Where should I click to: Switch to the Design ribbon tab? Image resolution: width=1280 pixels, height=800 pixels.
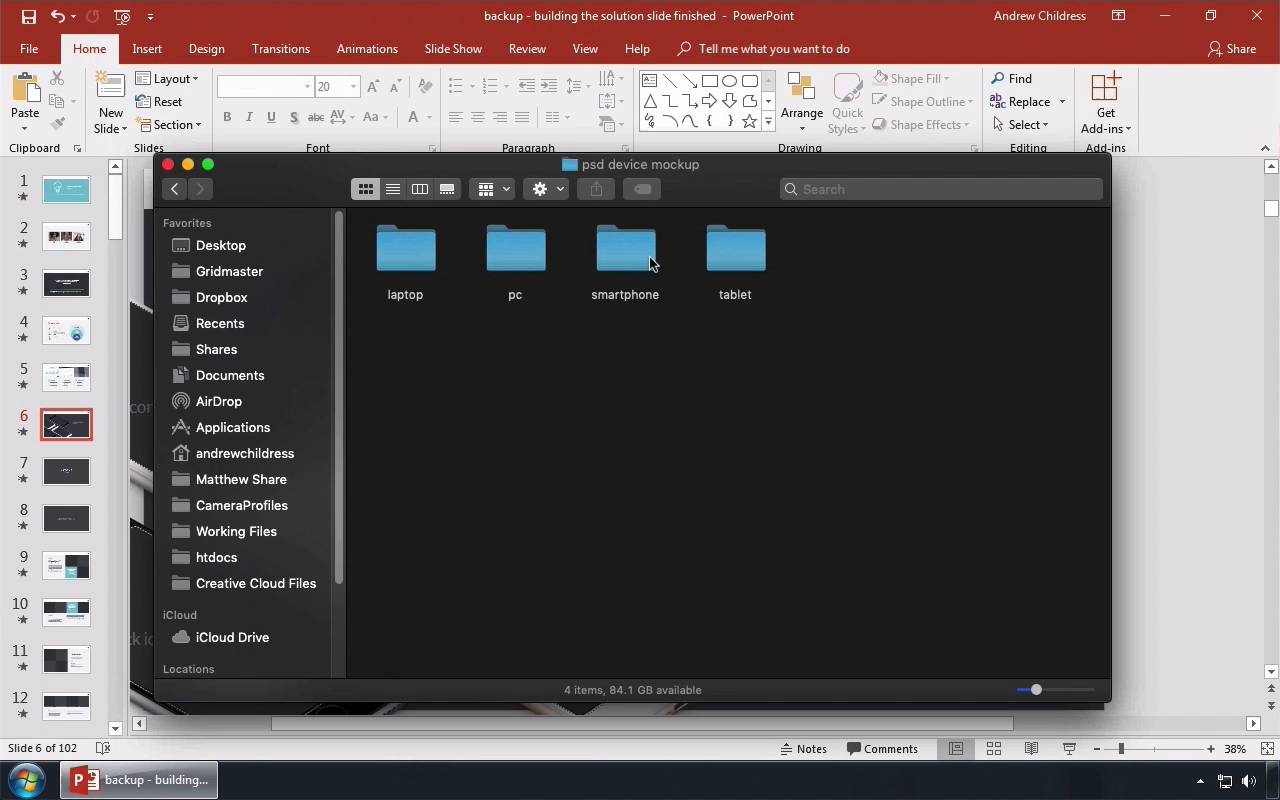(x=206, y=49)
